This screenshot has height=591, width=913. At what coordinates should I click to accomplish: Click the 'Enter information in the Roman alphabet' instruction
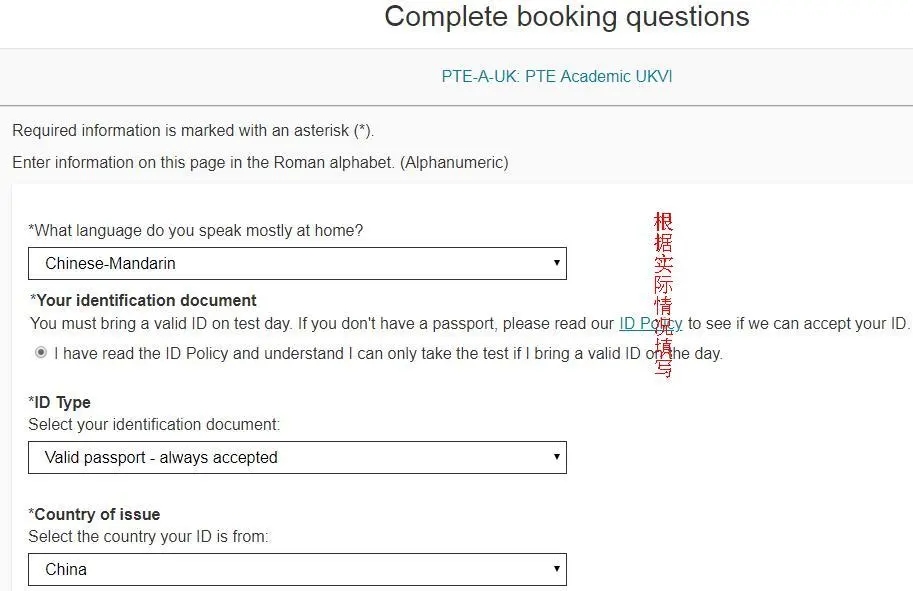coord(260,162)
